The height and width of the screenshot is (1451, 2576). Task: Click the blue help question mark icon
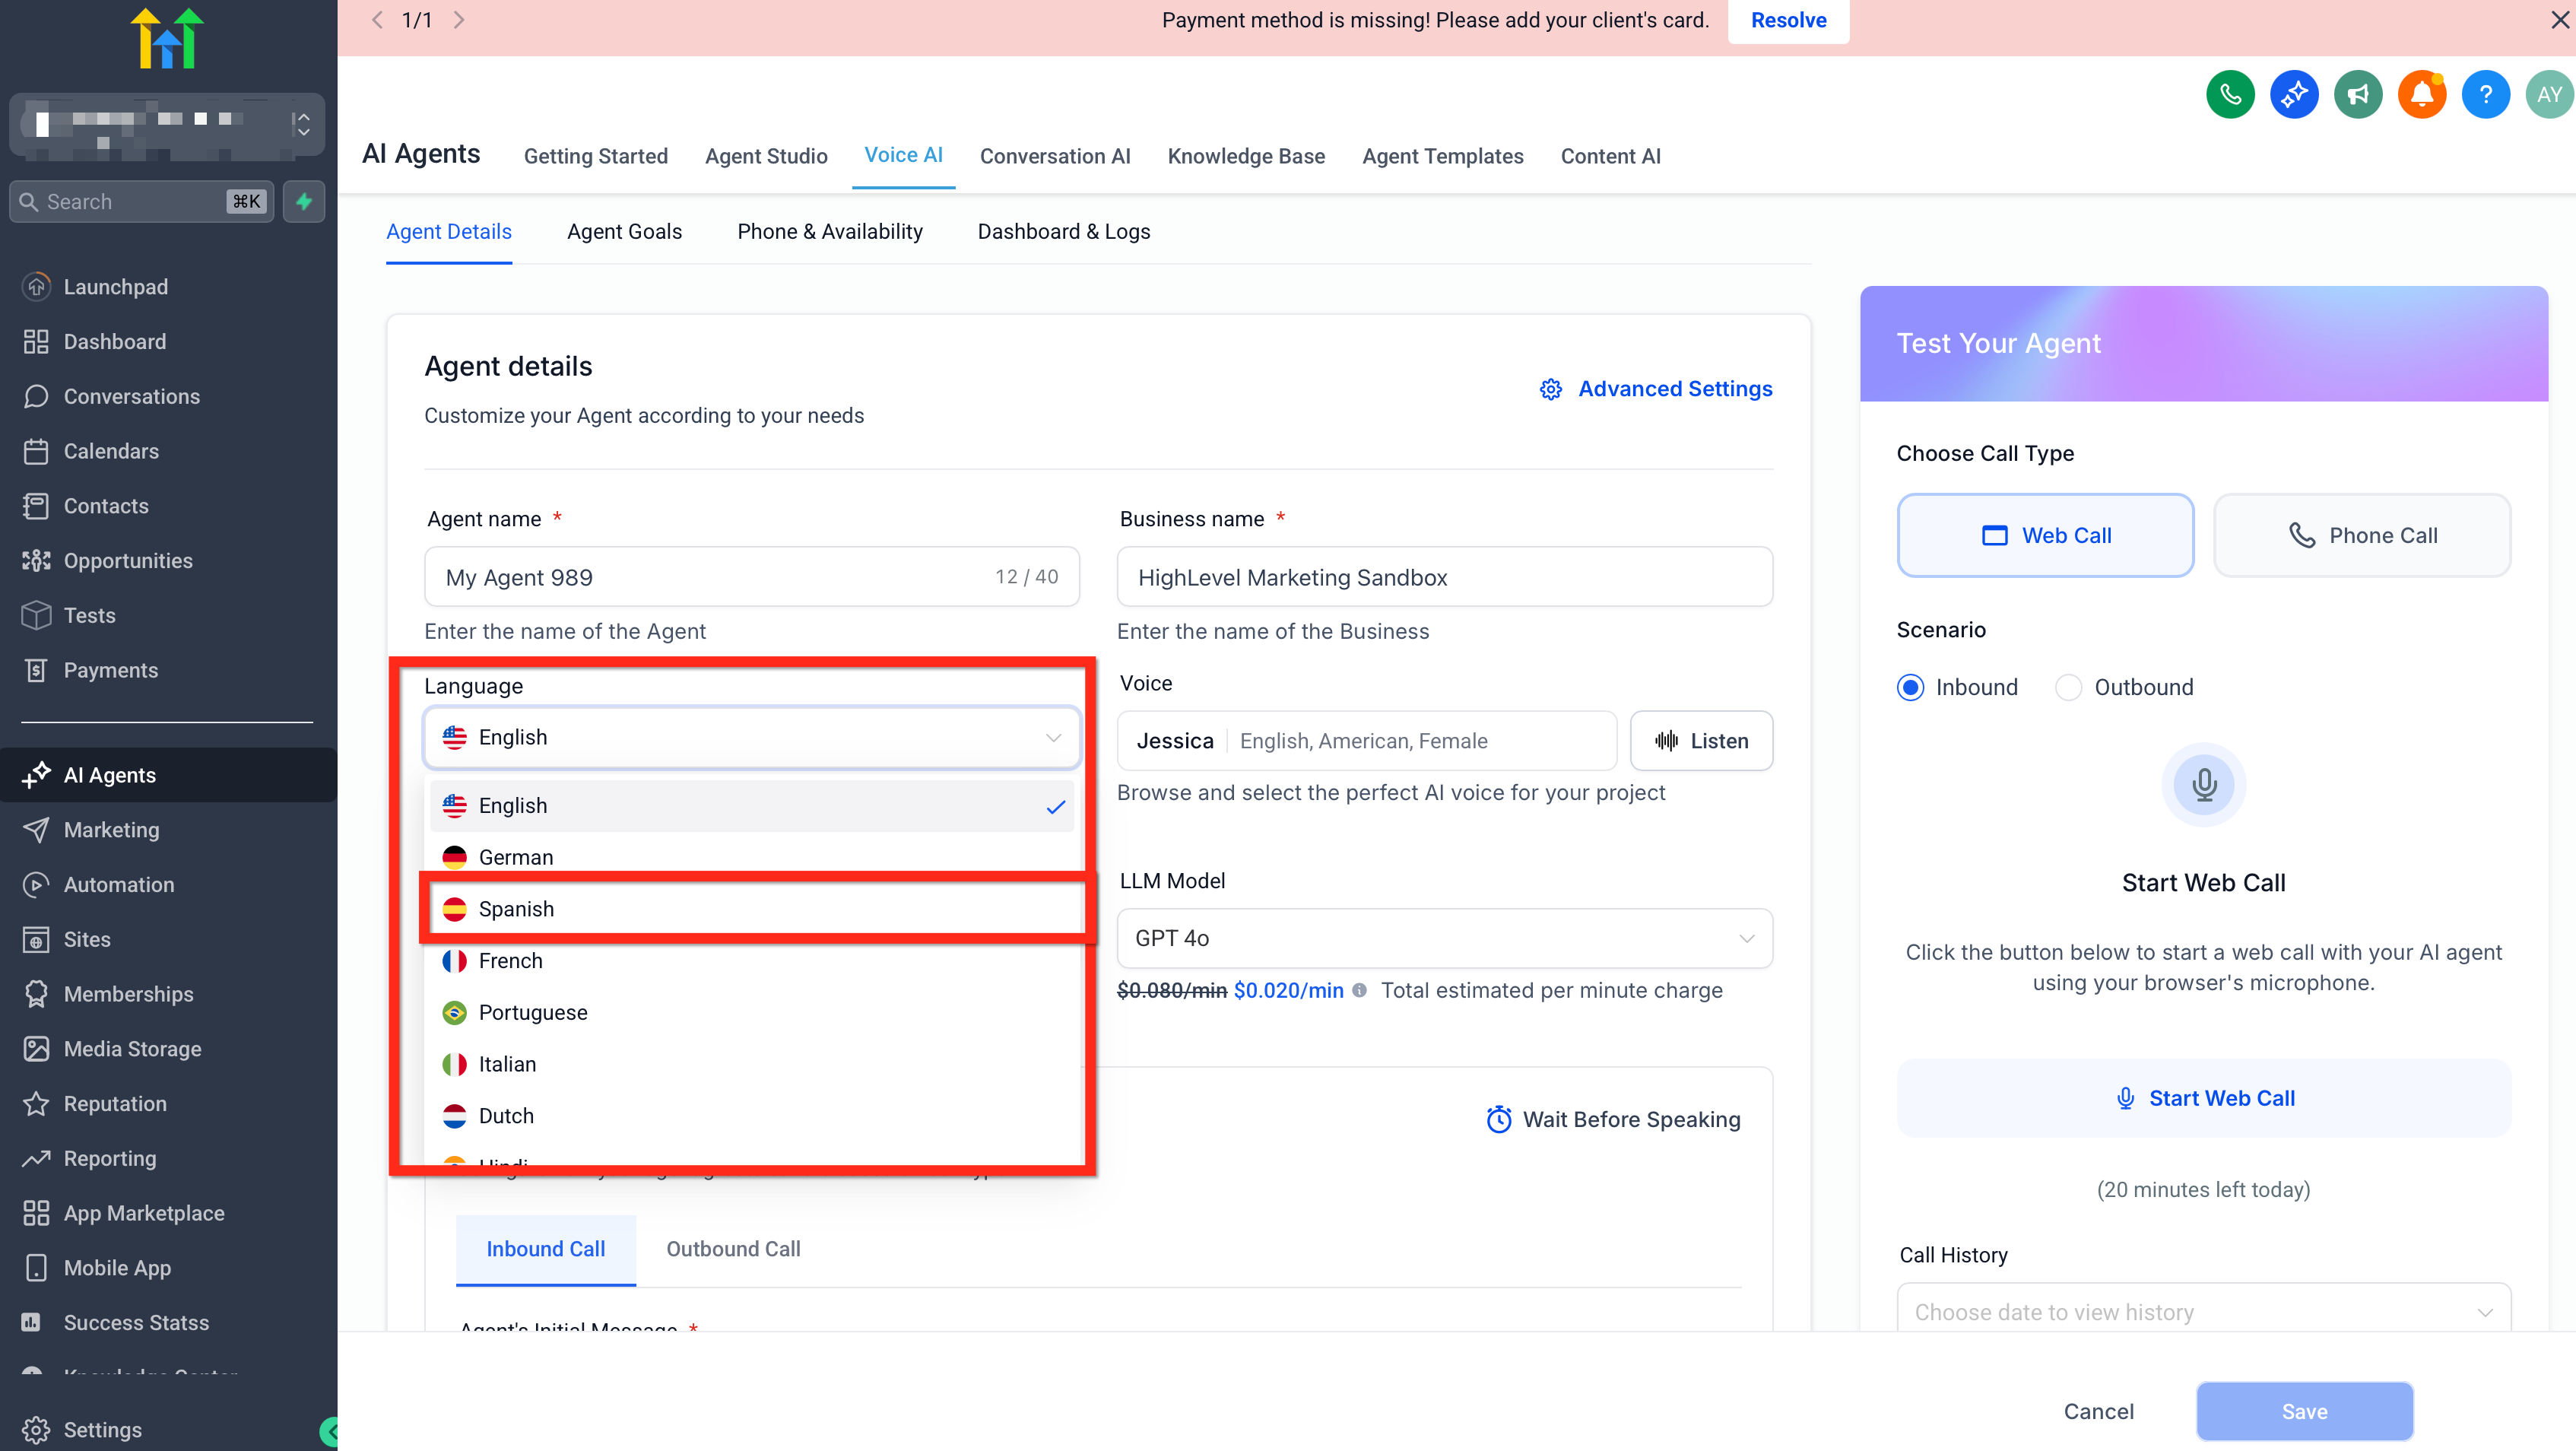click(x=2485, y=95)
